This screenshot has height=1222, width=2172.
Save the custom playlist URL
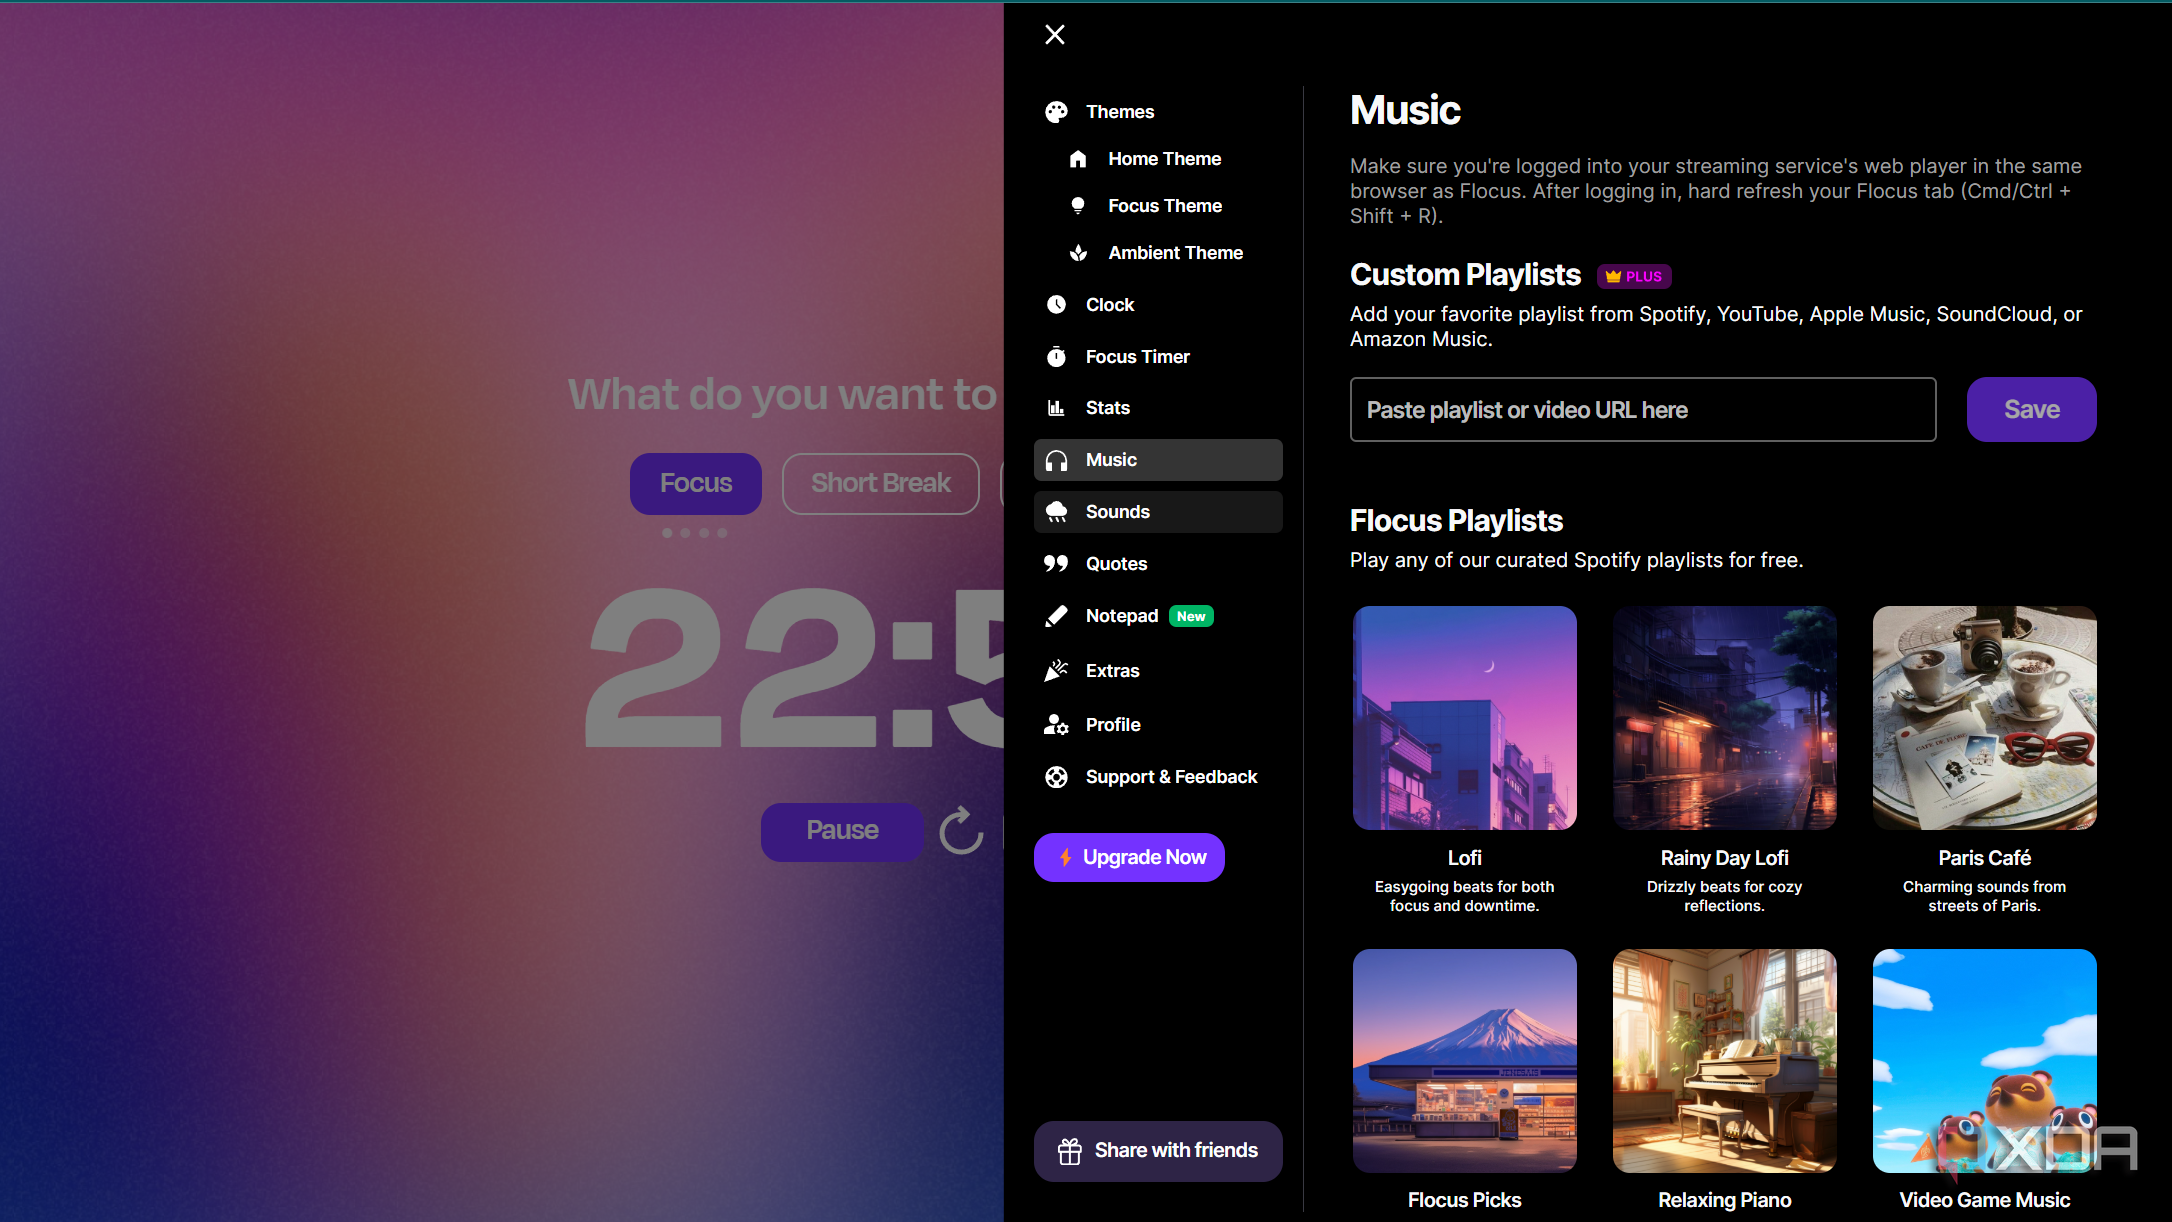pyautogui.click(x=2031, y=409)
